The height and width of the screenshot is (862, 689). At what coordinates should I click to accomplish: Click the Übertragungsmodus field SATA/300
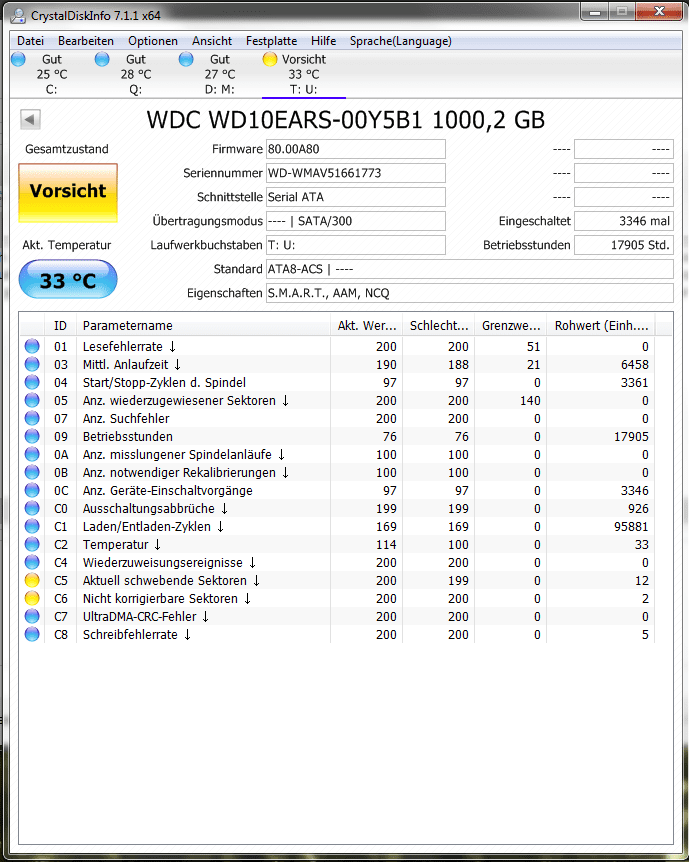[x=356, y=221]
